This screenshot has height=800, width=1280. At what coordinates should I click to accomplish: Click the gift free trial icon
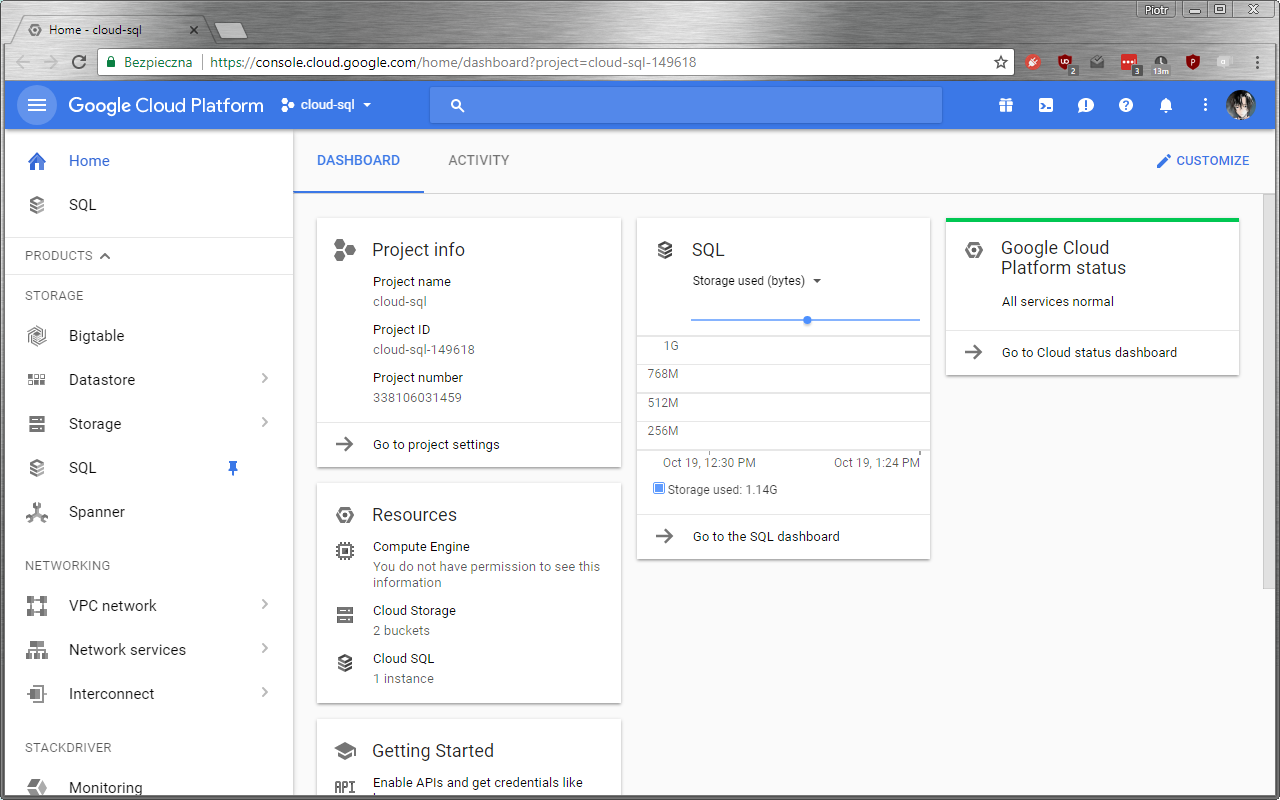(x=1005, y=105)
